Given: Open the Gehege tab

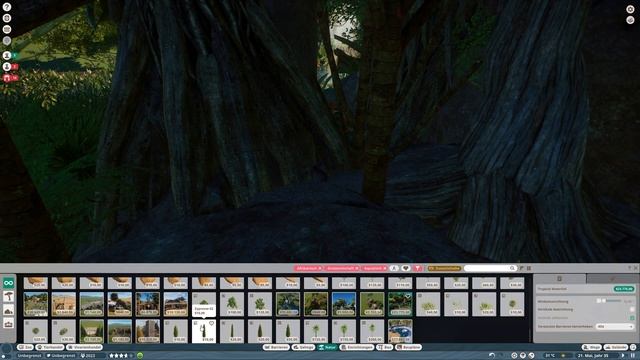Looking at the screenshot, I should tap(304, 347).
